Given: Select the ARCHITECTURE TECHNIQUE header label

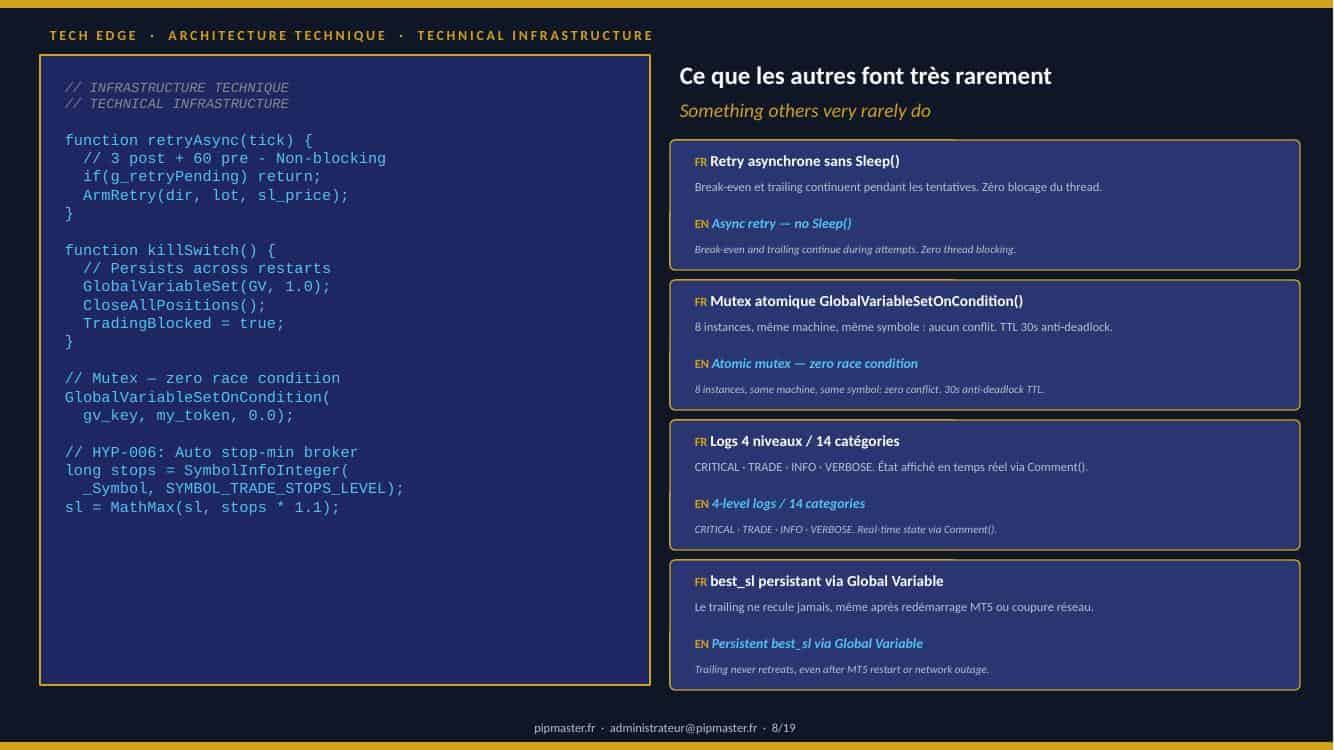Looking at the screenshot, I should click(x=277, y=35).
